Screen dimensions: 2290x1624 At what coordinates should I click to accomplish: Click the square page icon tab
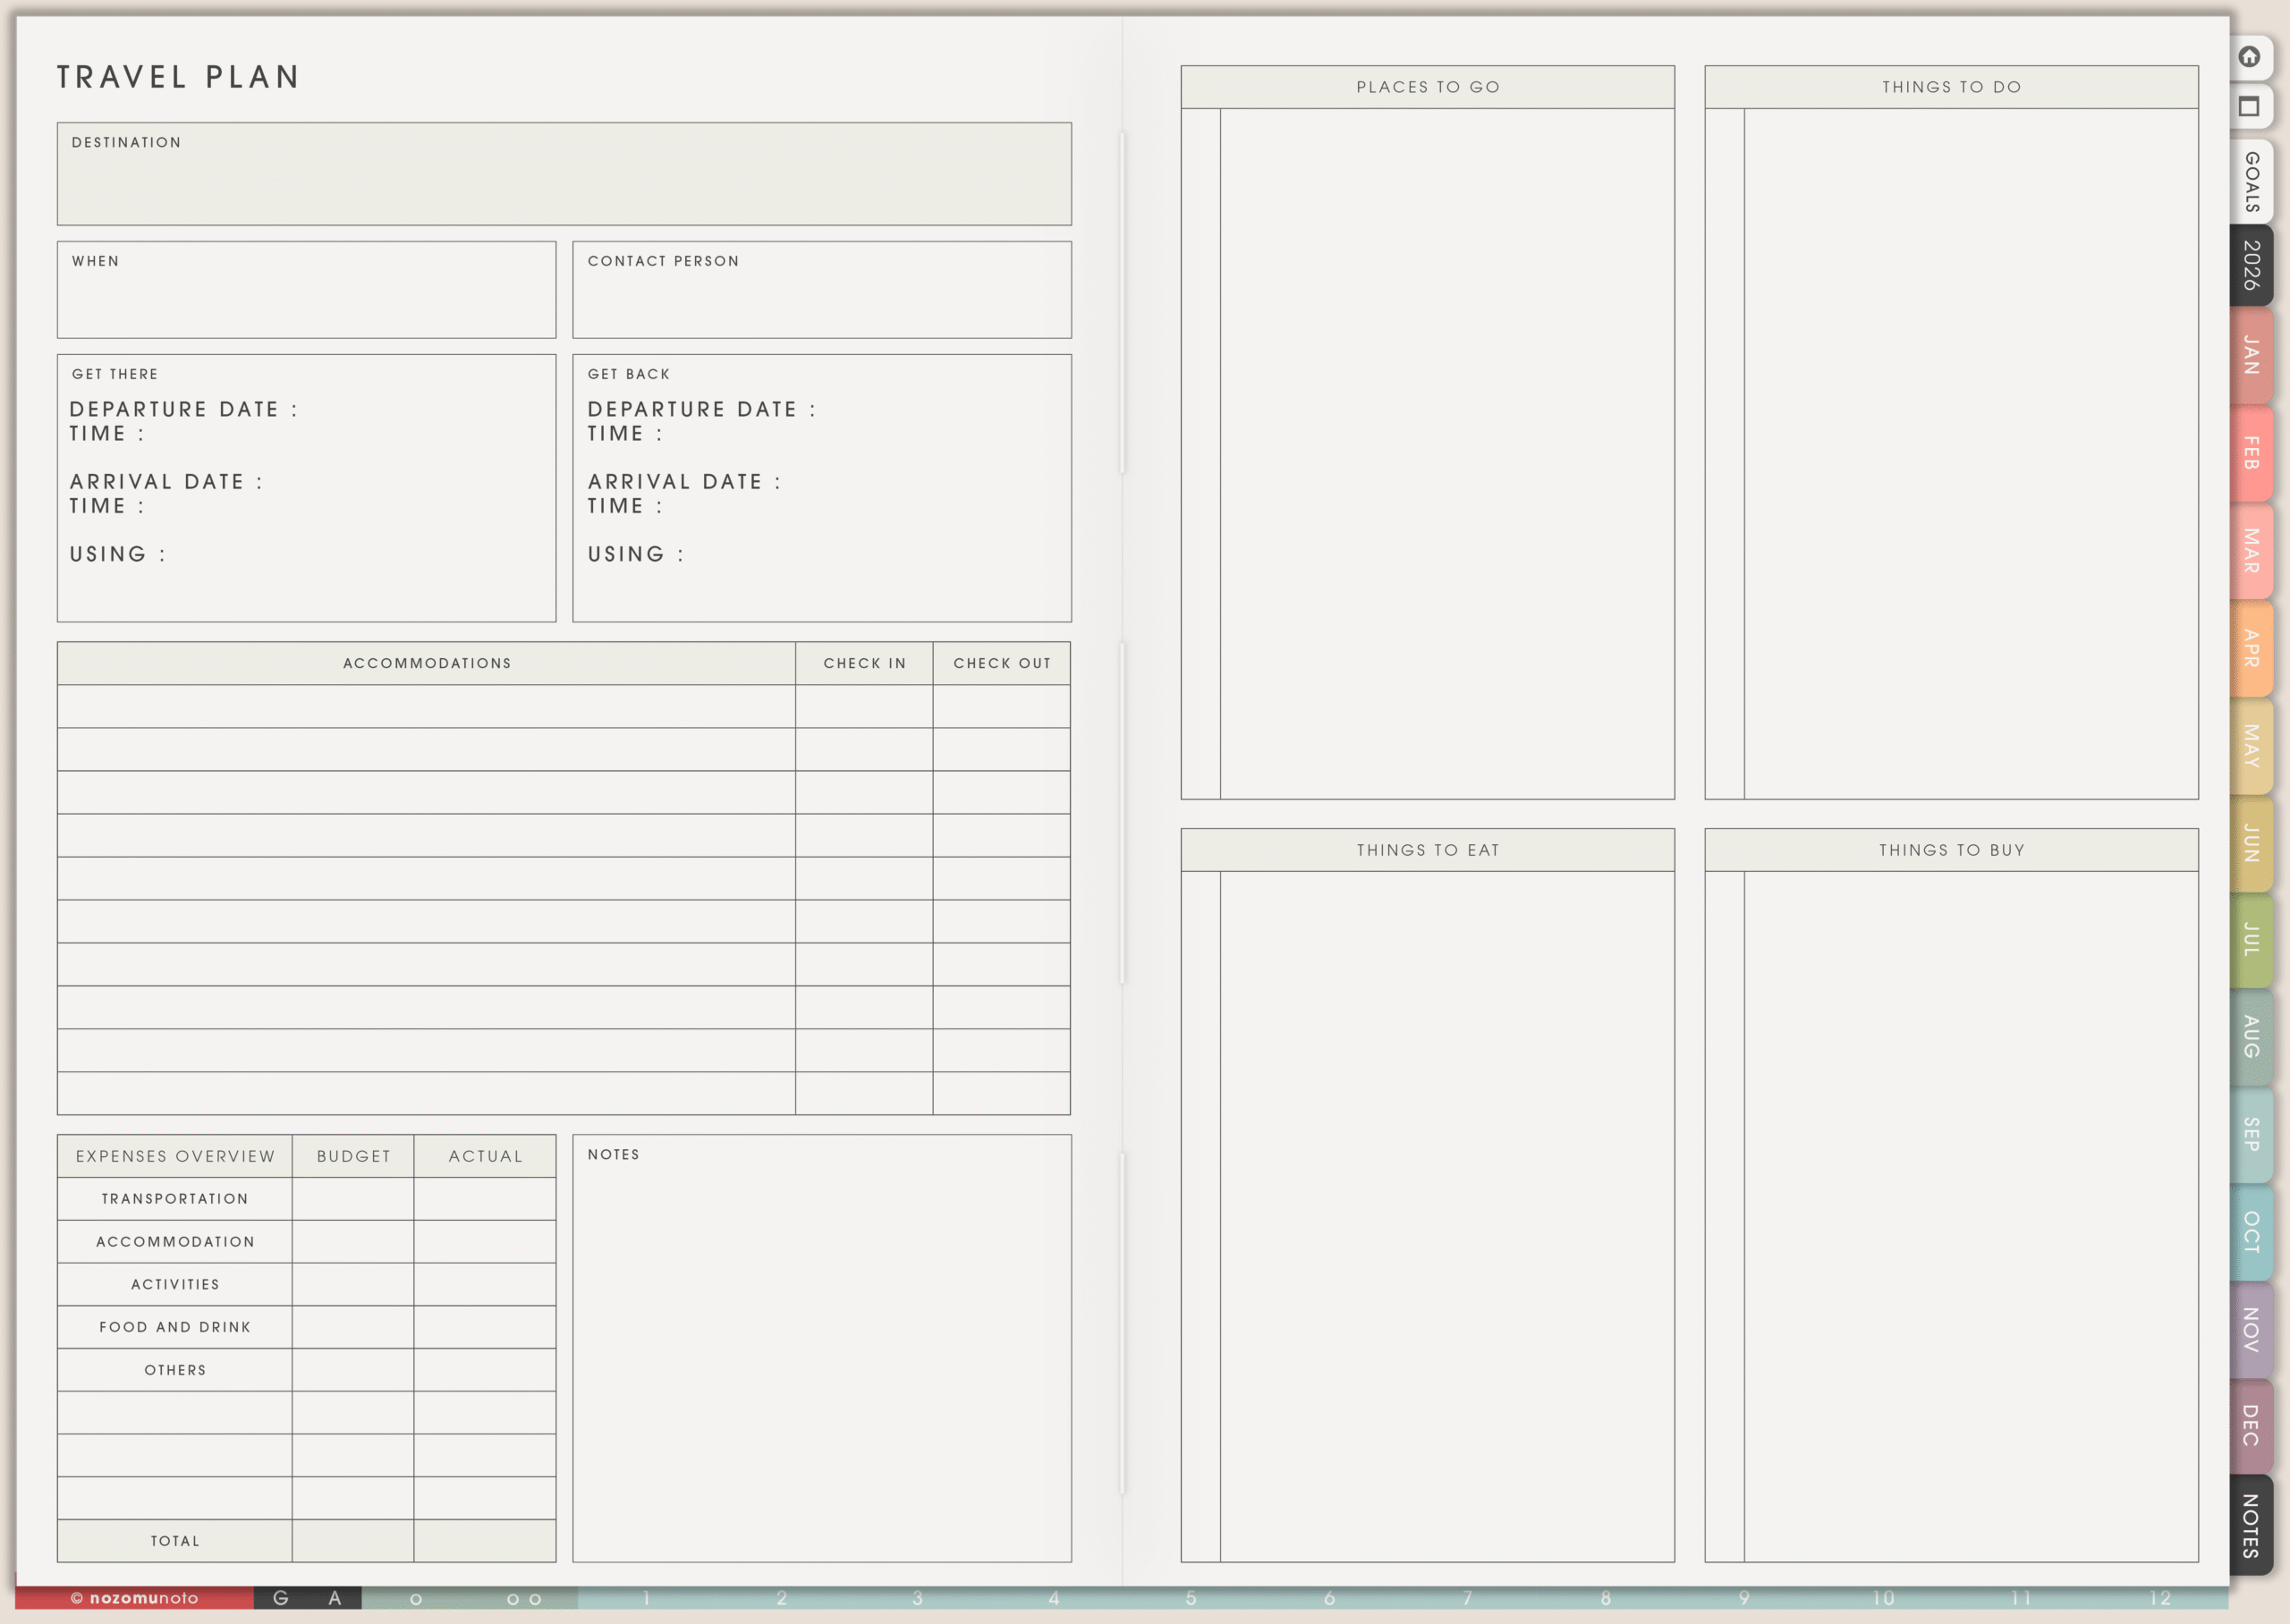2250,107
